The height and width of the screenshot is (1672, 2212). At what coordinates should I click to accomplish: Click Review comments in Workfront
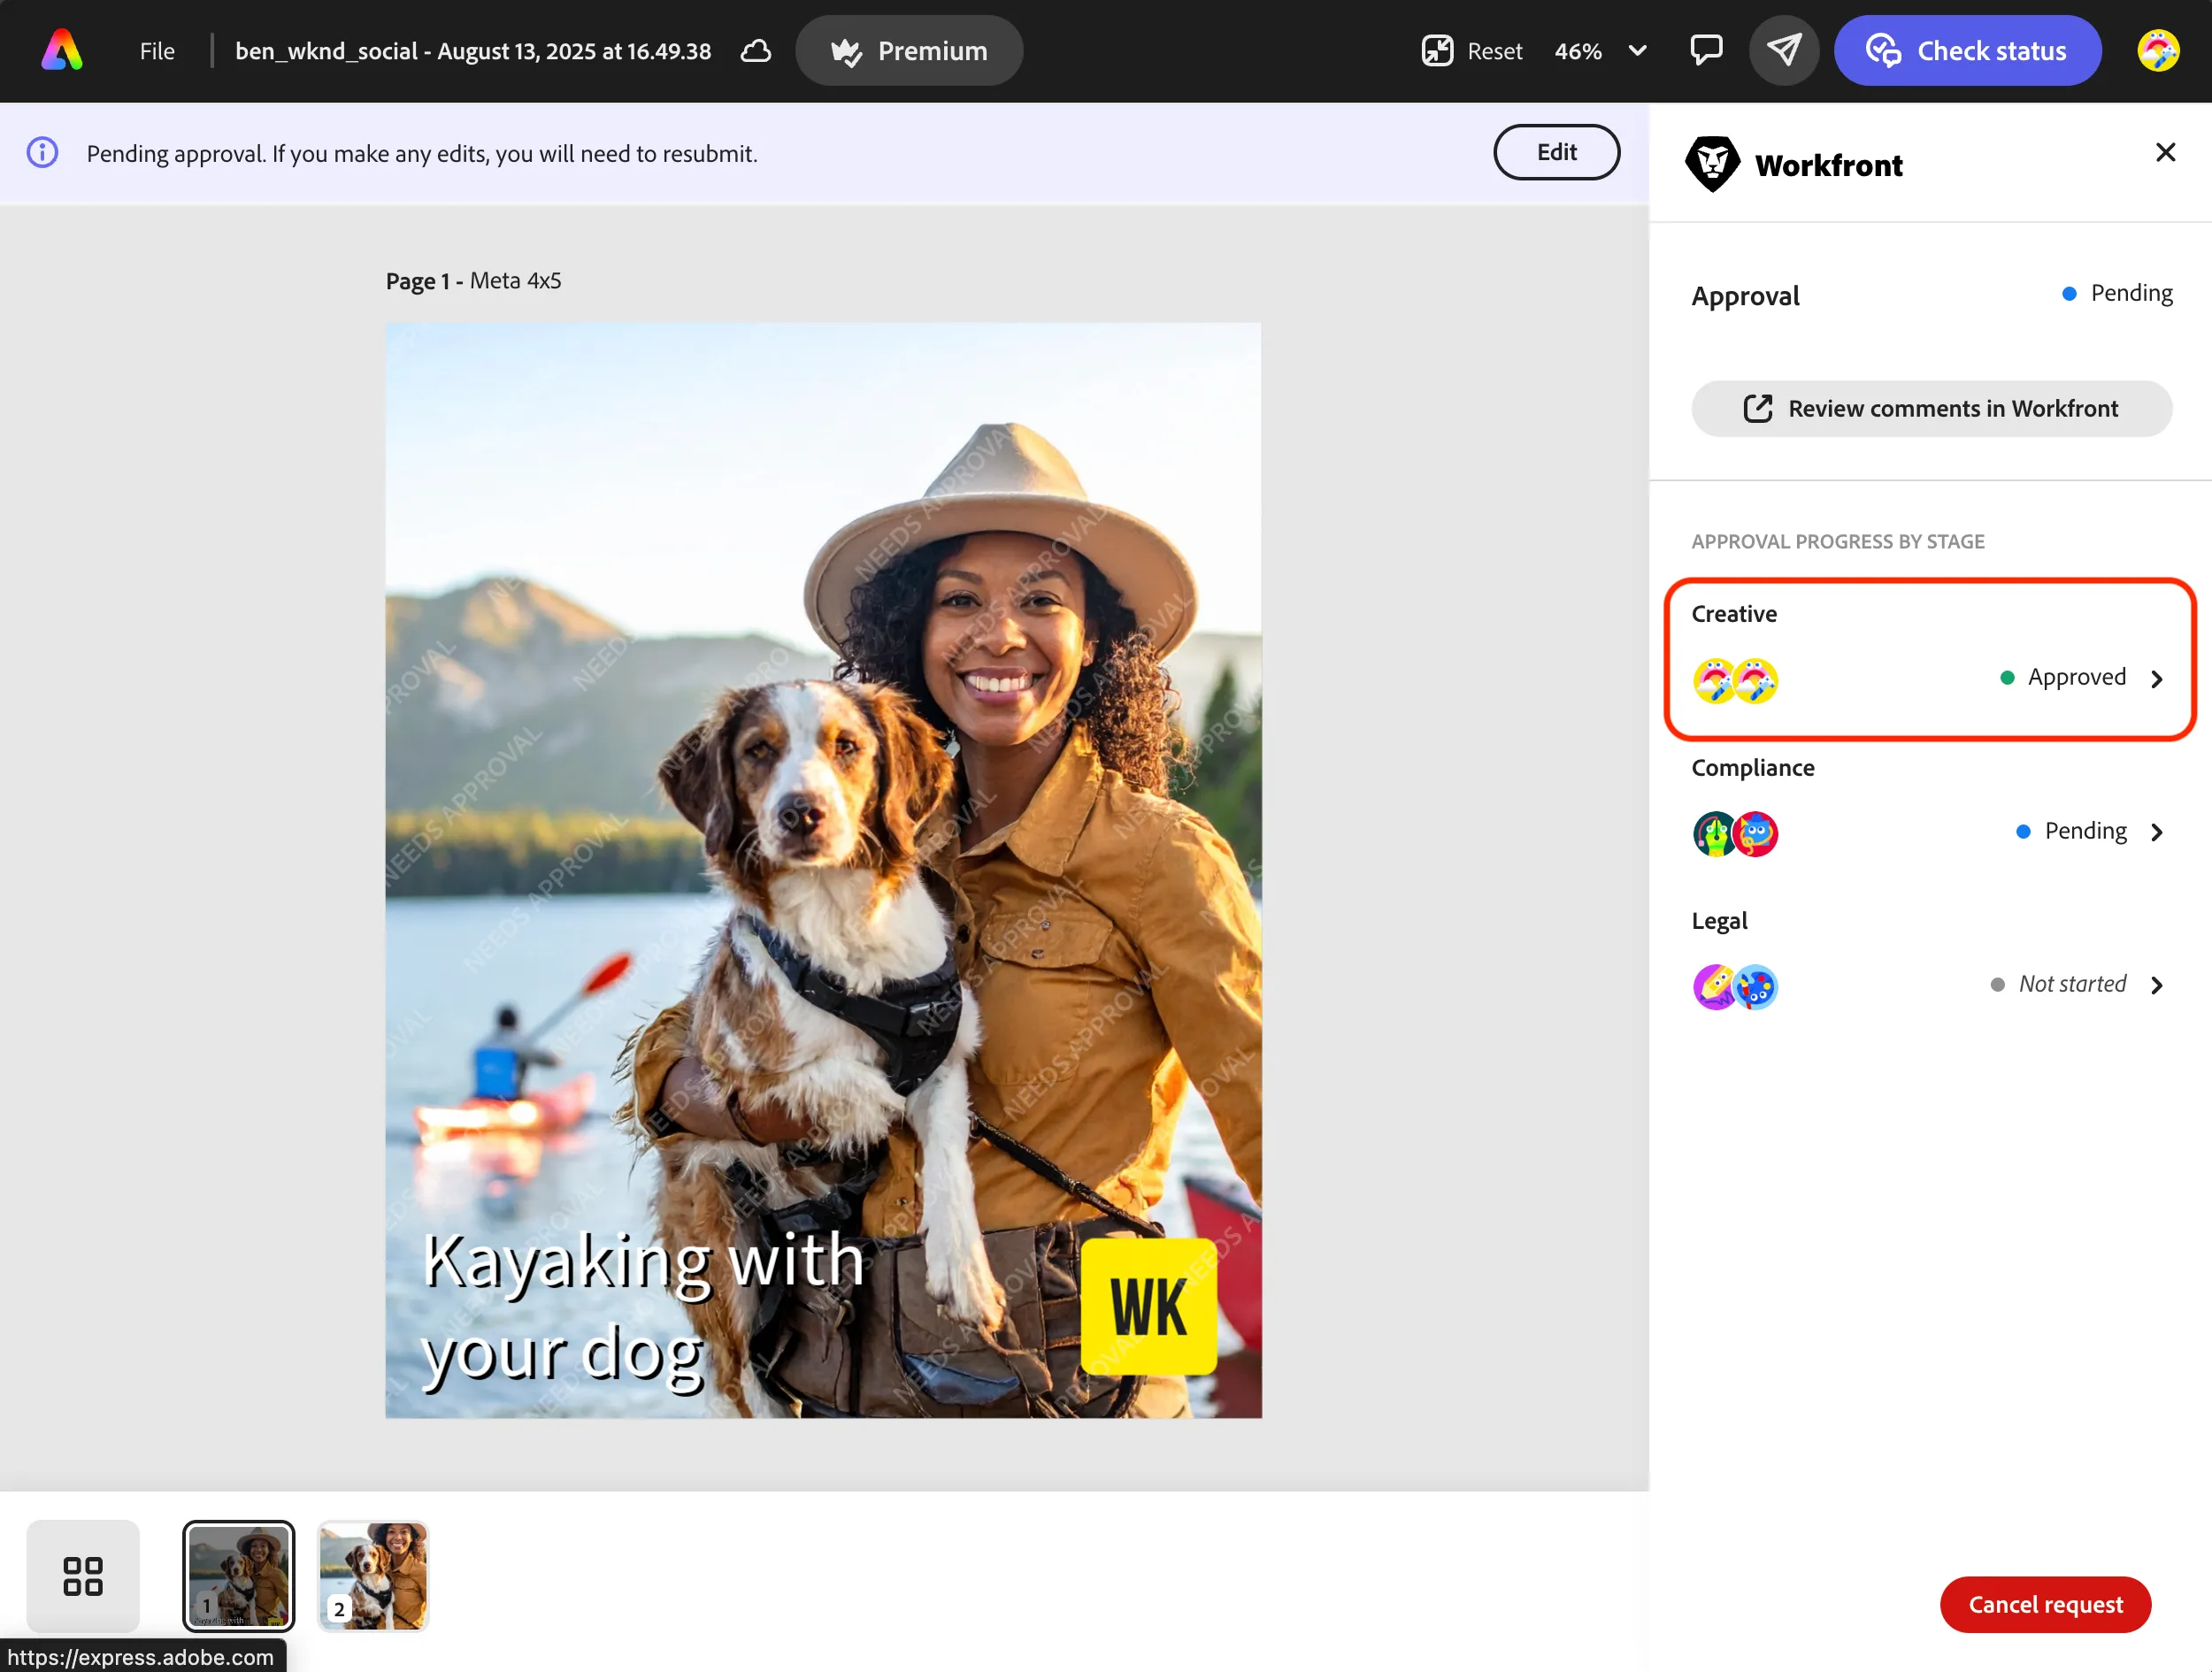coord(1931,408)
